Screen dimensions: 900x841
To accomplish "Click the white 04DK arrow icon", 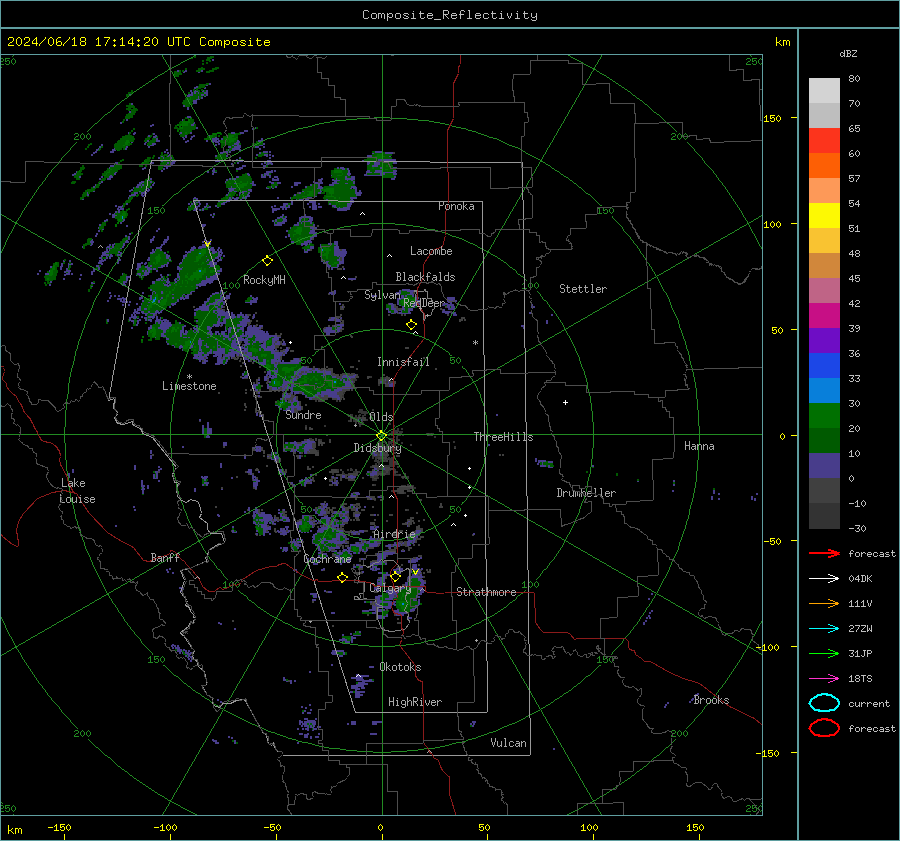I will [824, 579].
